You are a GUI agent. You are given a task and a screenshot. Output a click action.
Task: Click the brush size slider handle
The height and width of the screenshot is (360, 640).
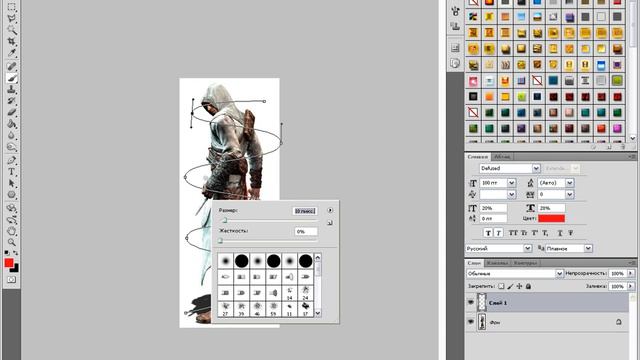point(224,220)
